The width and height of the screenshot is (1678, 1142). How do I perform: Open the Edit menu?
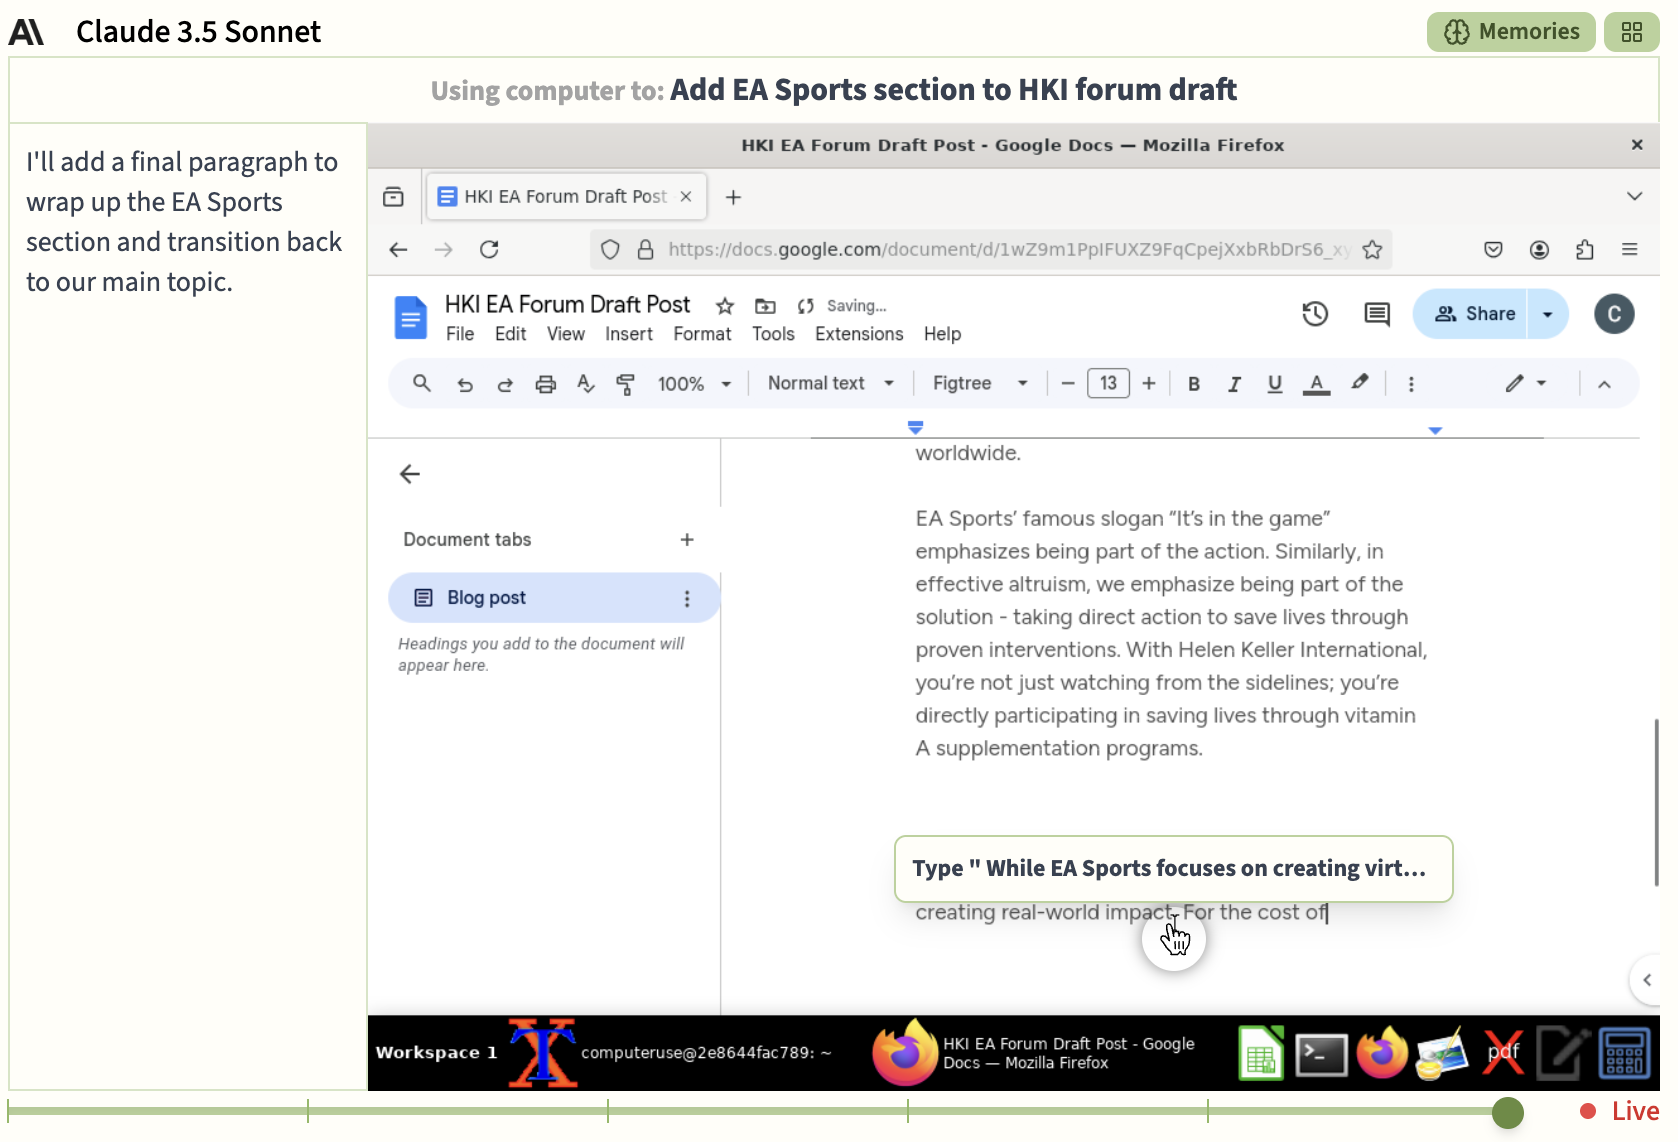point(510,334)
